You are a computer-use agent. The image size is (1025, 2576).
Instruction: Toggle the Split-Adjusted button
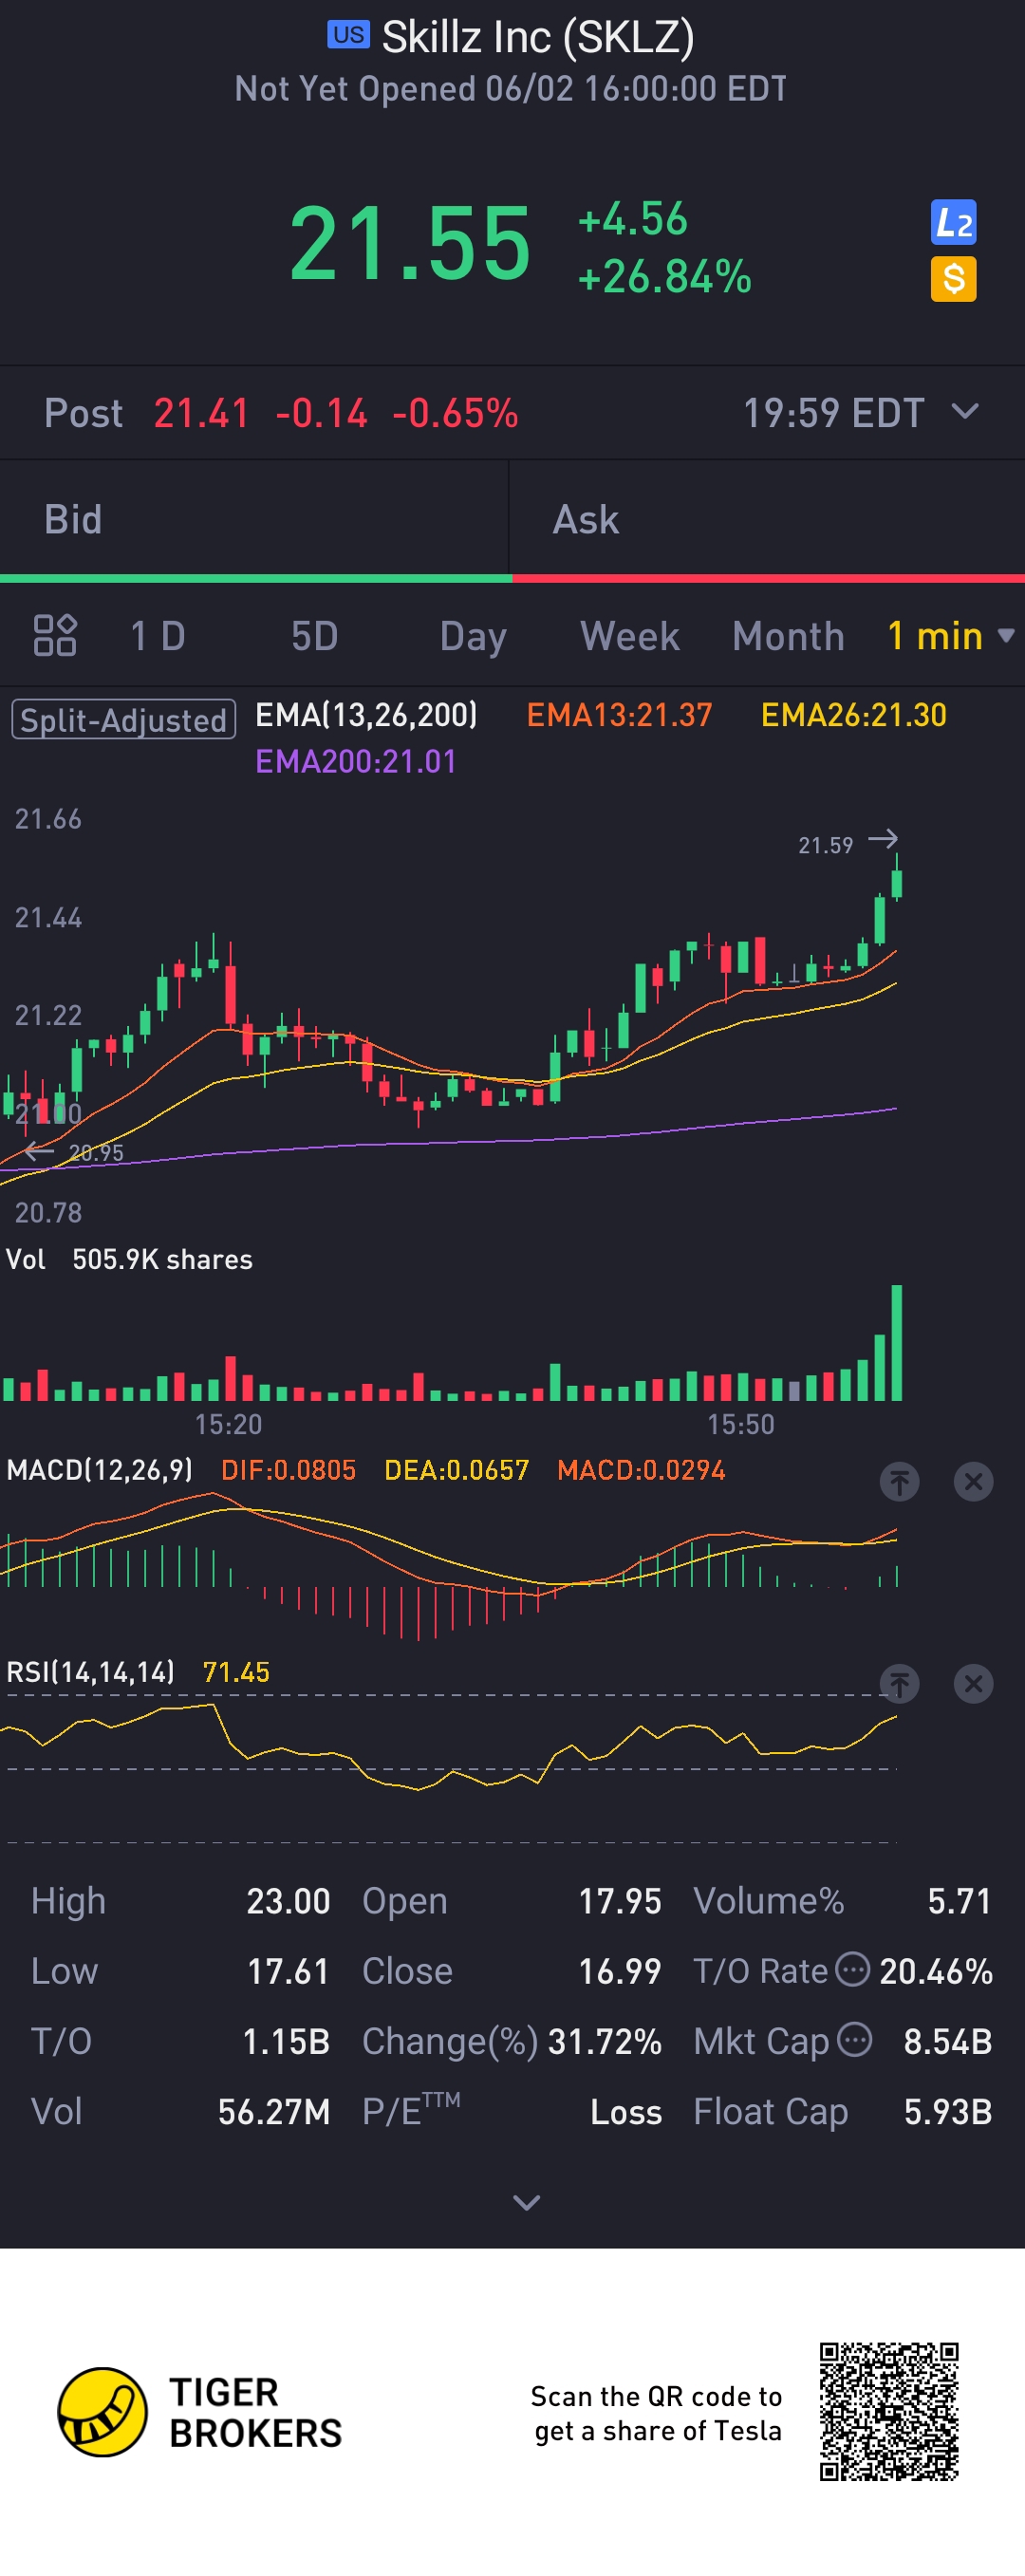tap(123, 720)
